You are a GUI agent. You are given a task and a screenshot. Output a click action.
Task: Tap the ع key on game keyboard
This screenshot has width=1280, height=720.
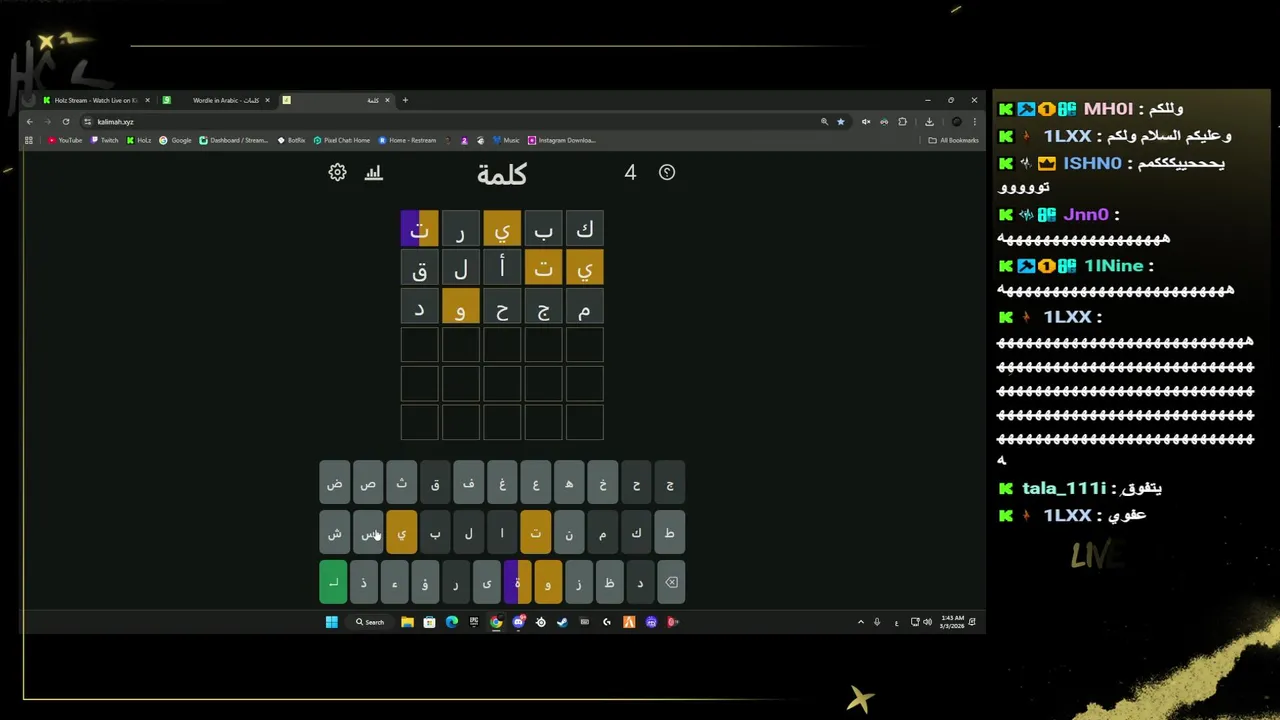[x=535, y=483]
